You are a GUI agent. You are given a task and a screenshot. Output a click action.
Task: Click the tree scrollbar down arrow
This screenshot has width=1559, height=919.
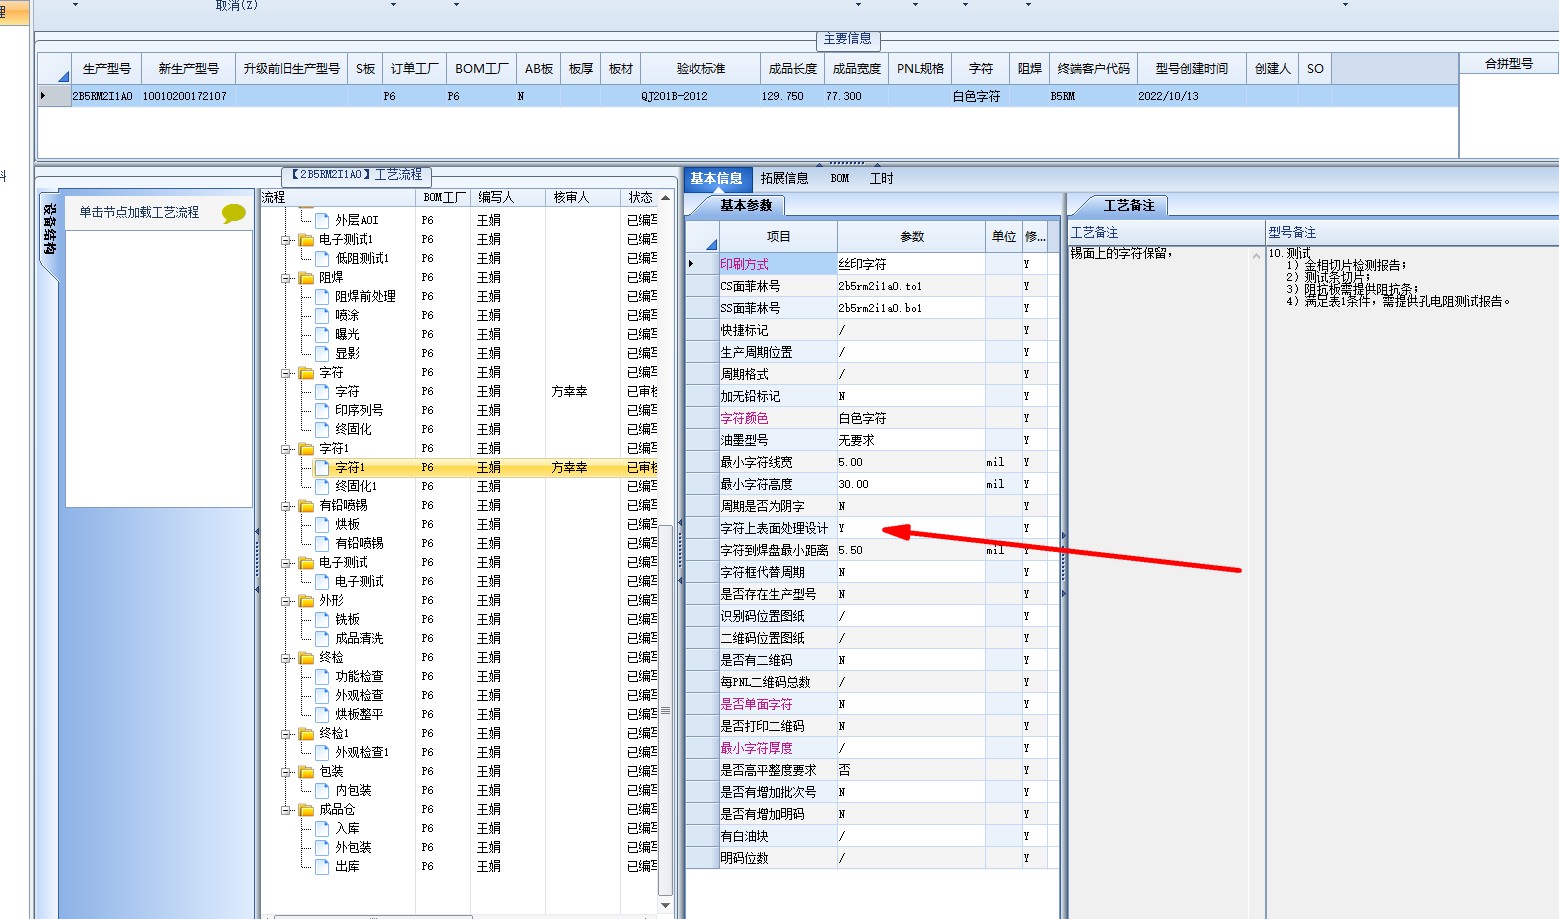pos(666,905)
